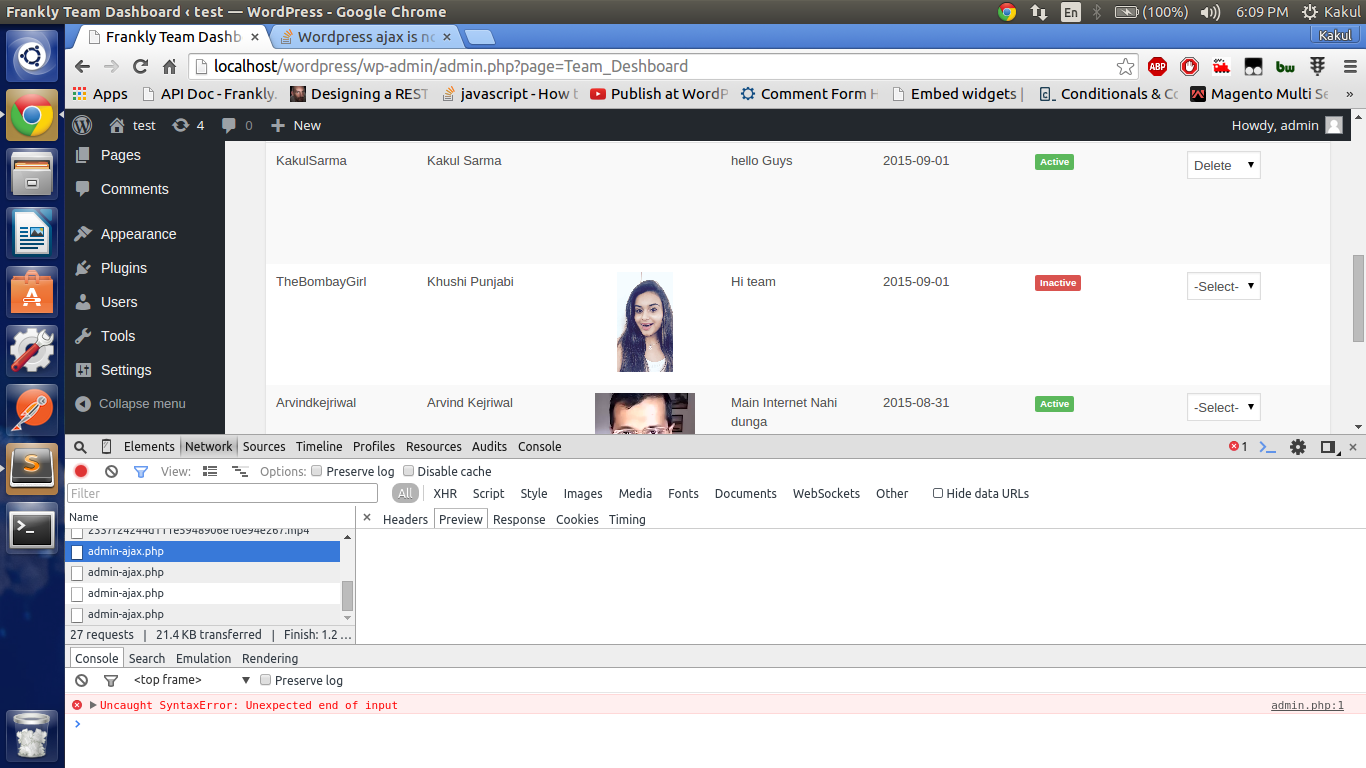This screenshot has width=1366, height=768.
Task: Click the DevTools record network log button
Action: pos(81,471)
